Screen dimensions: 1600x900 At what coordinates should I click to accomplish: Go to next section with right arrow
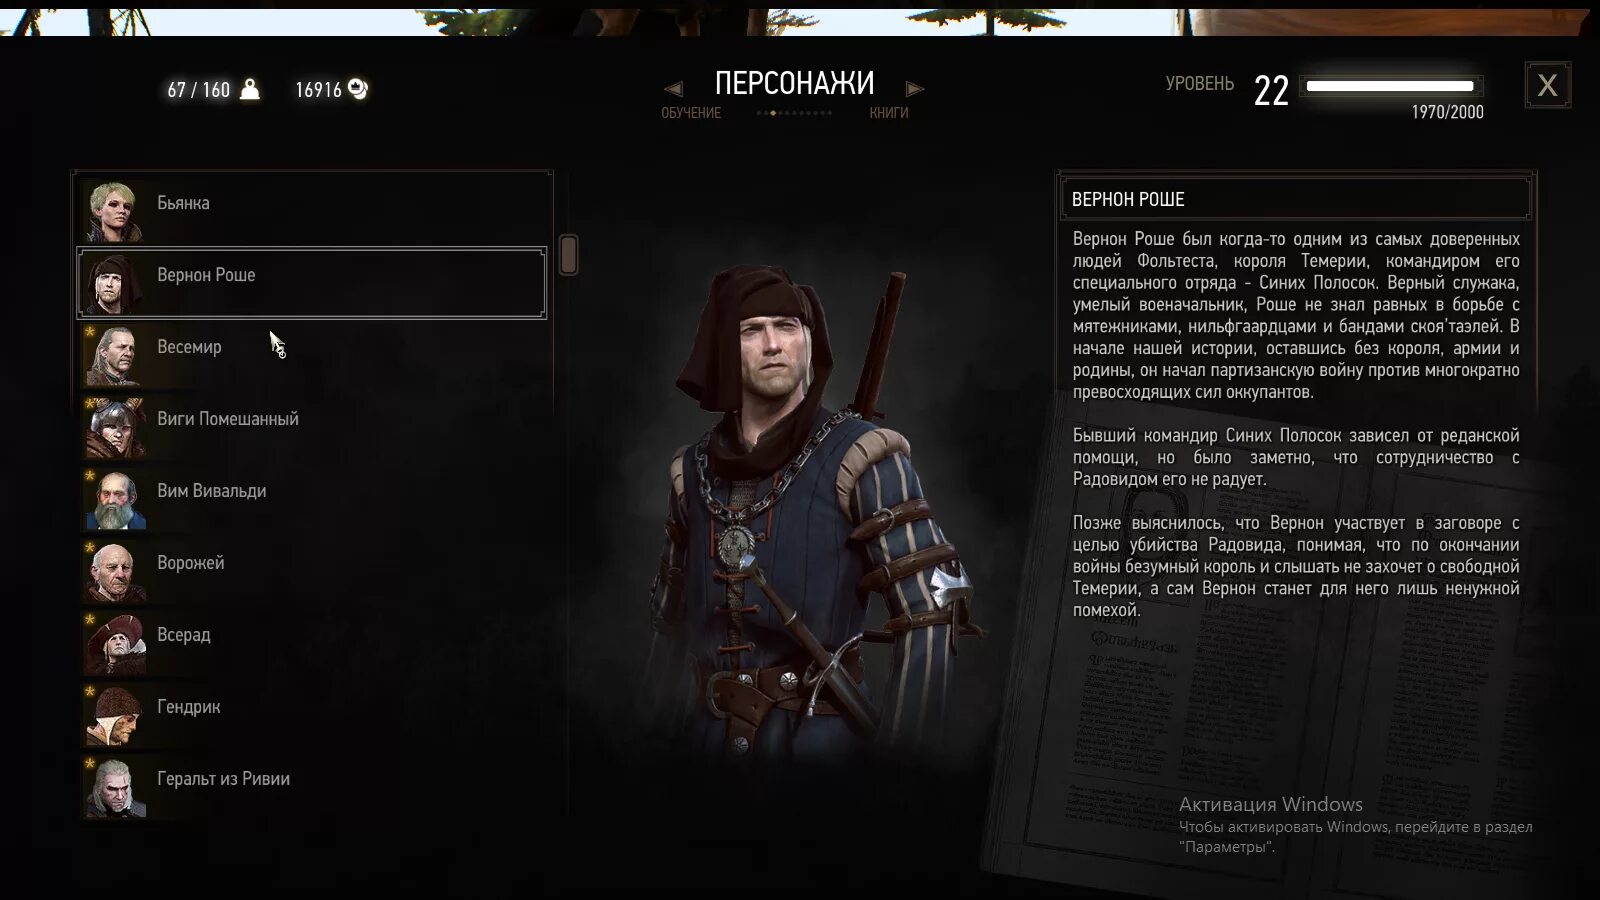[914, 89]
